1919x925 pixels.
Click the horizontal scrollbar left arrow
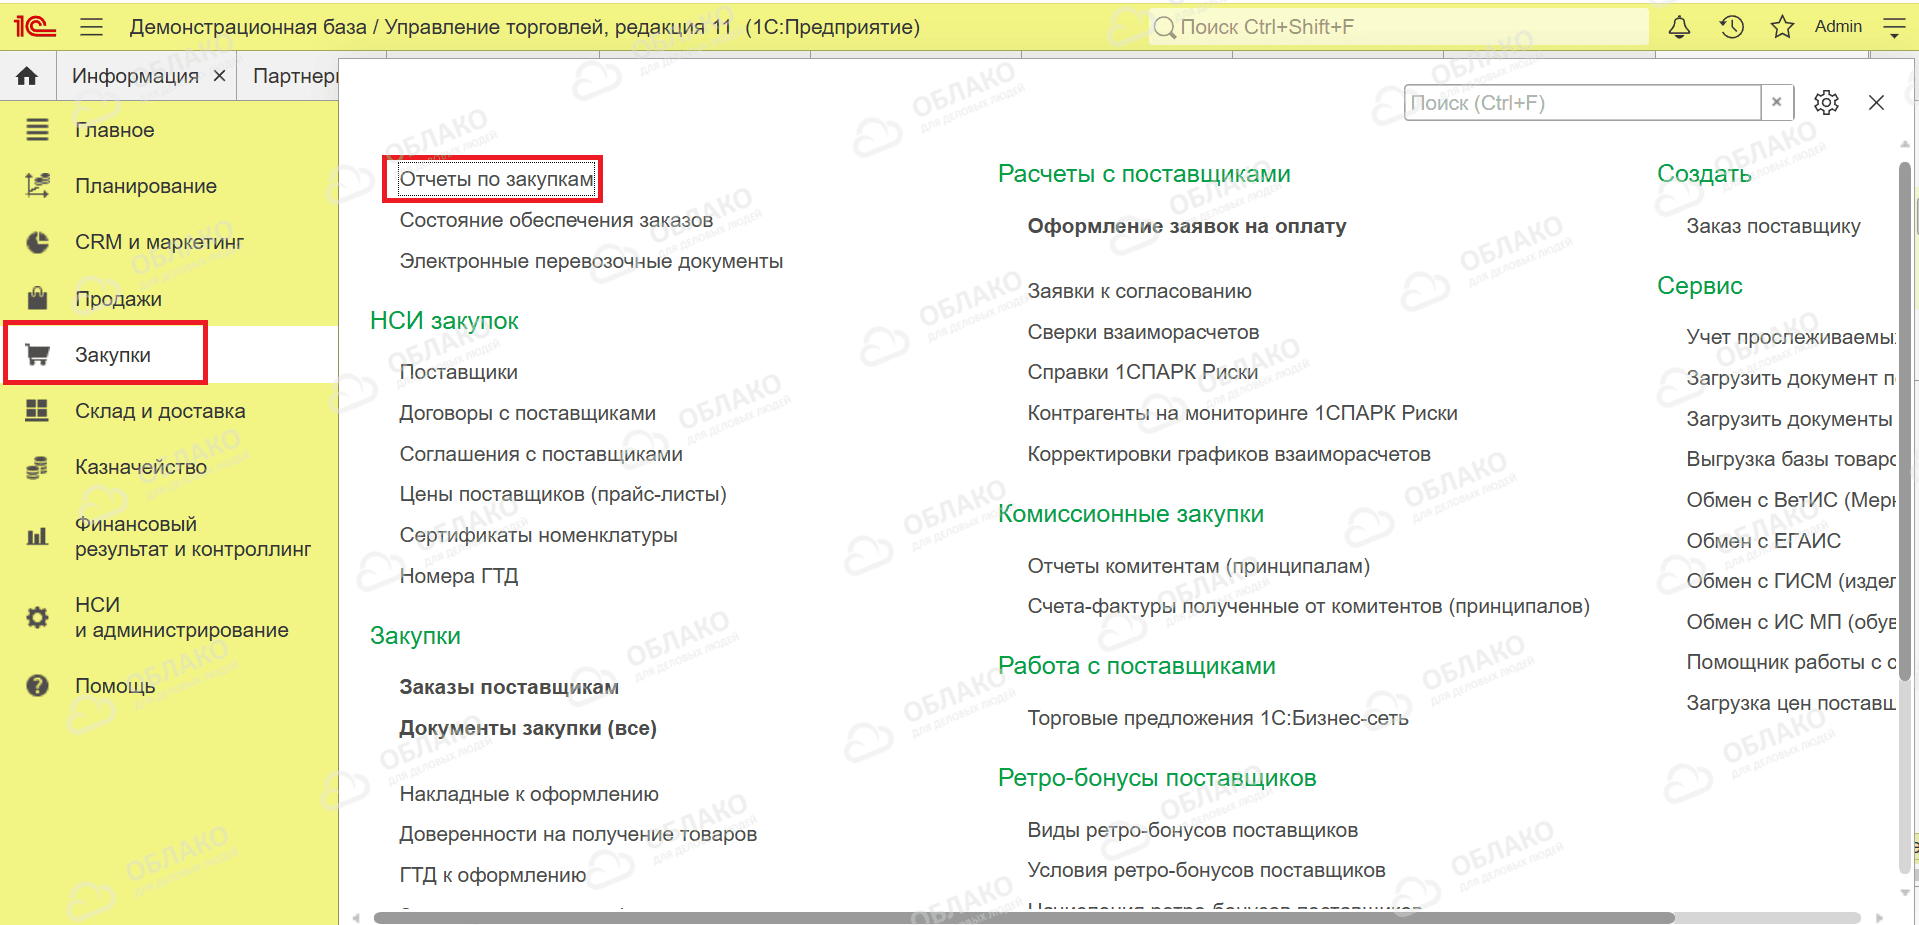(357, 917)
